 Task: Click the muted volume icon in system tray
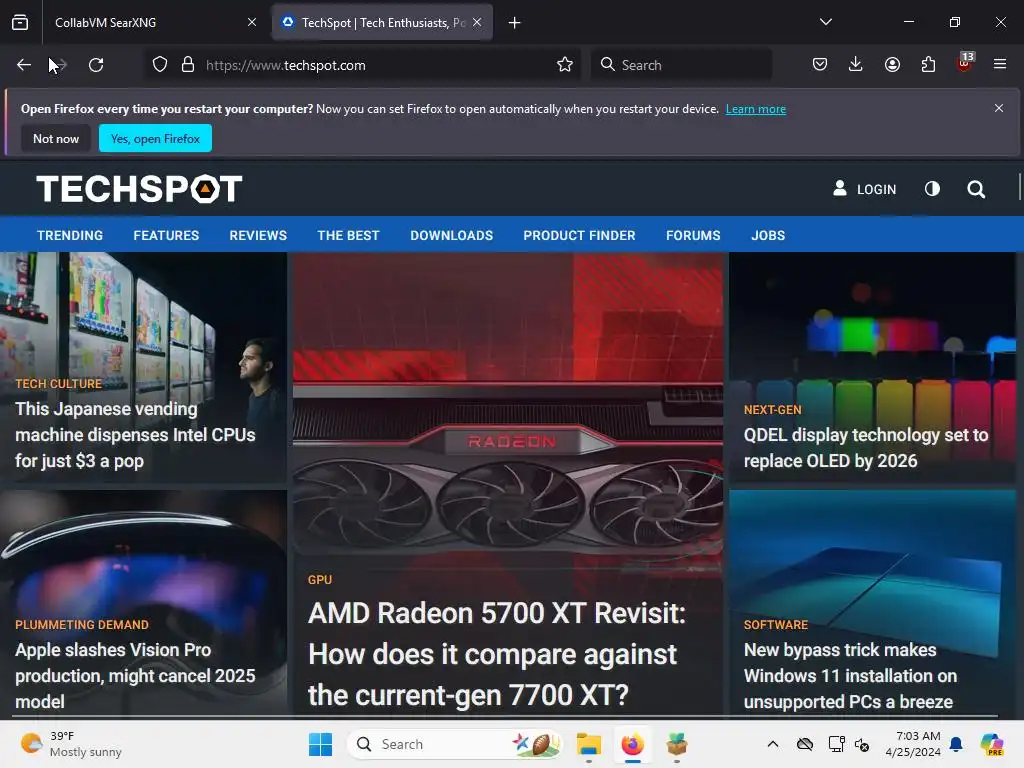coord(862,744)
